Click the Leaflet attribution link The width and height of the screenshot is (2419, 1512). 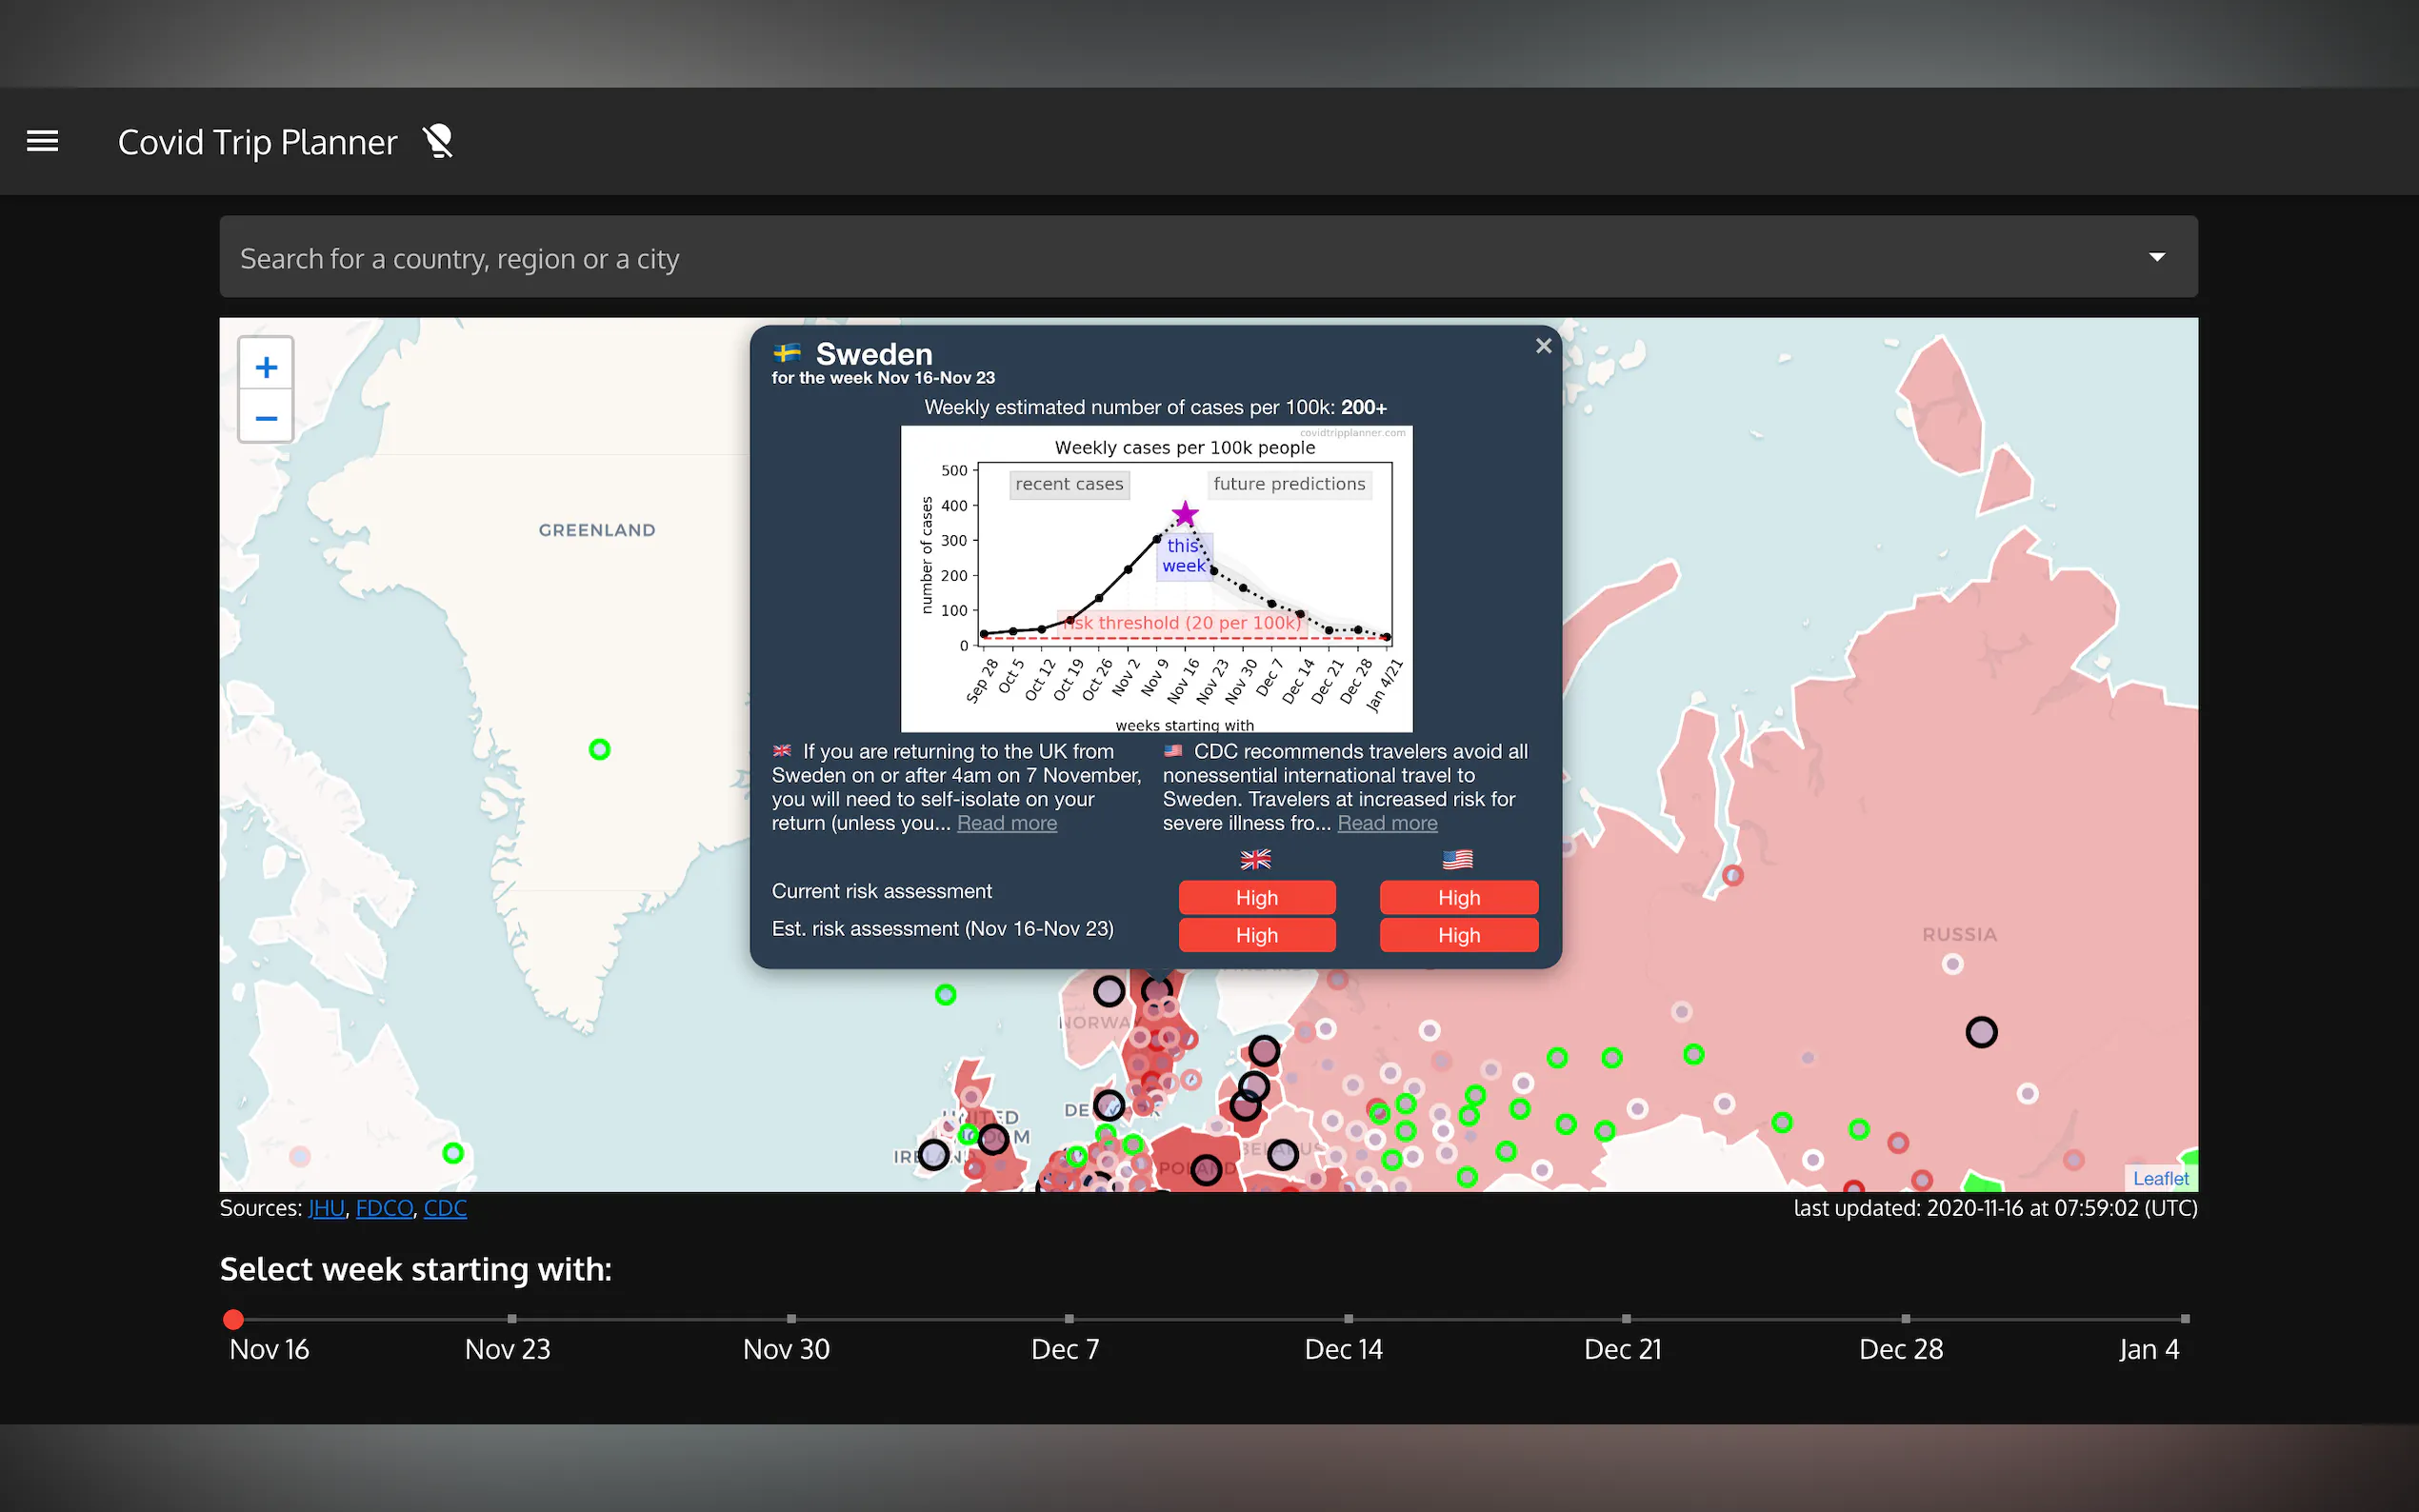point(2160,1178)
